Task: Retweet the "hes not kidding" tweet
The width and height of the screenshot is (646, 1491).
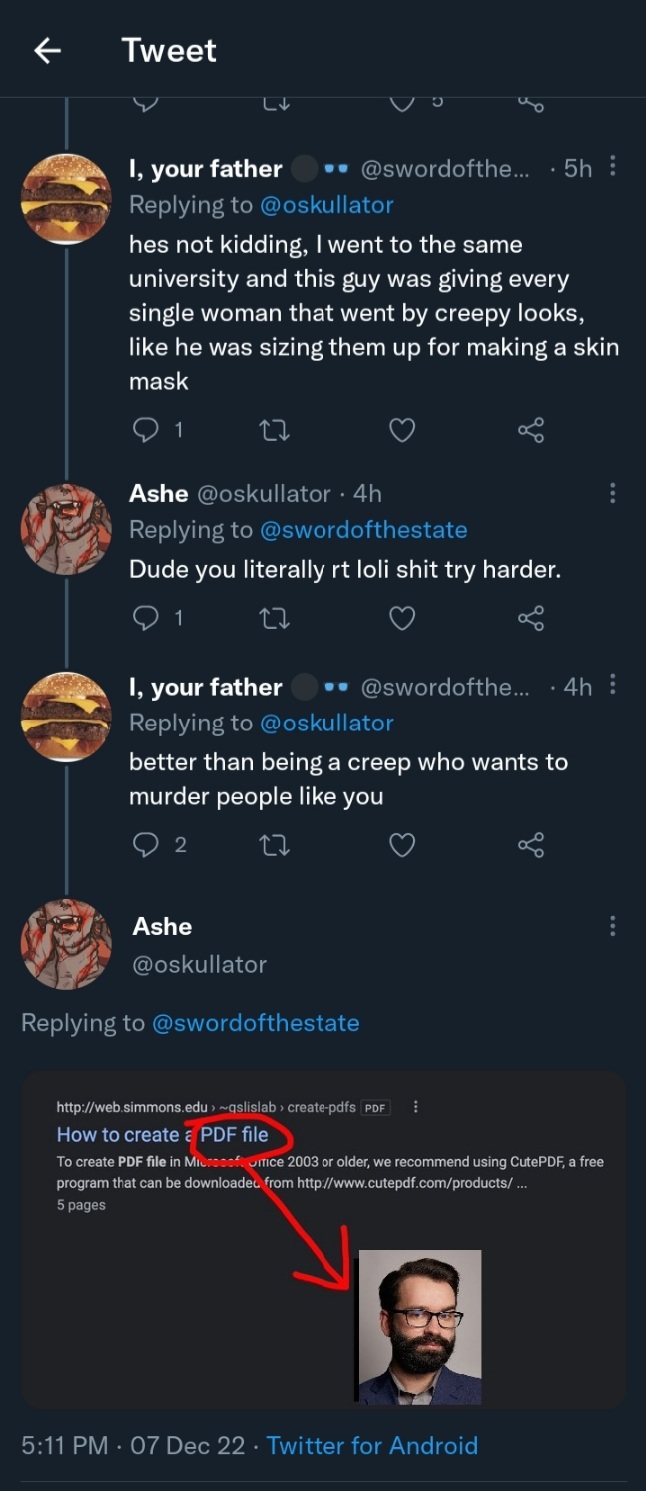Action: [x=274, y=430]
